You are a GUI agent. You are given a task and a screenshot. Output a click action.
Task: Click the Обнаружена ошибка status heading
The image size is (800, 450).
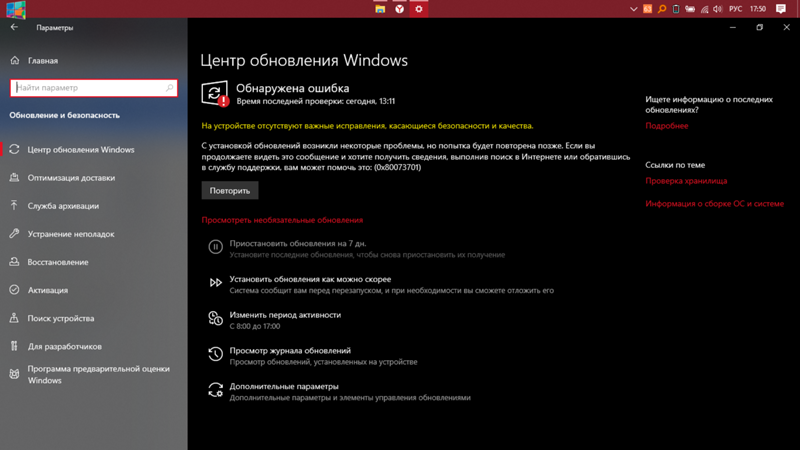point(293,88)
